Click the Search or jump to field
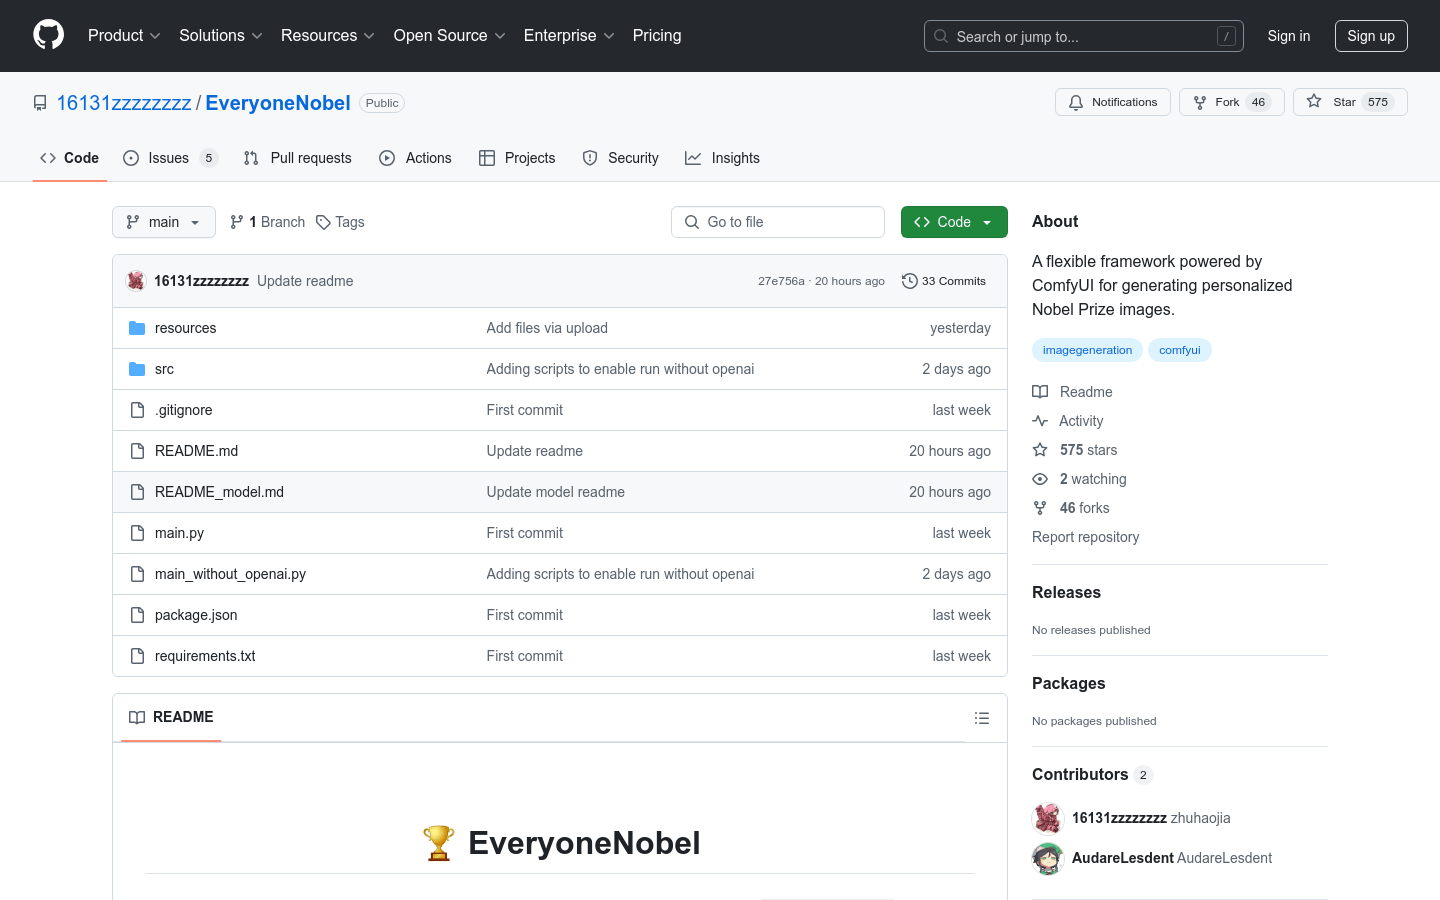This screenshot has height=900, width=1440. coord(1084,36)
